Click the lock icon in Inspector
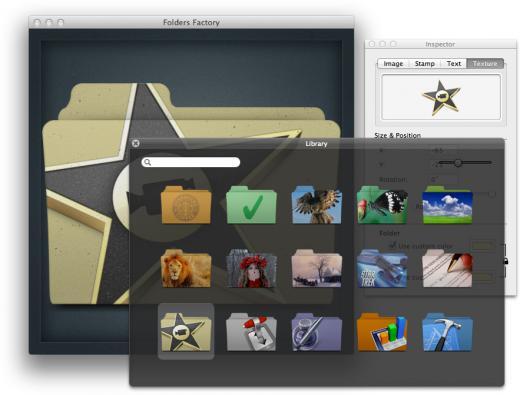Image resolution: width=520 pixels, height=395 pixels. 505,261
